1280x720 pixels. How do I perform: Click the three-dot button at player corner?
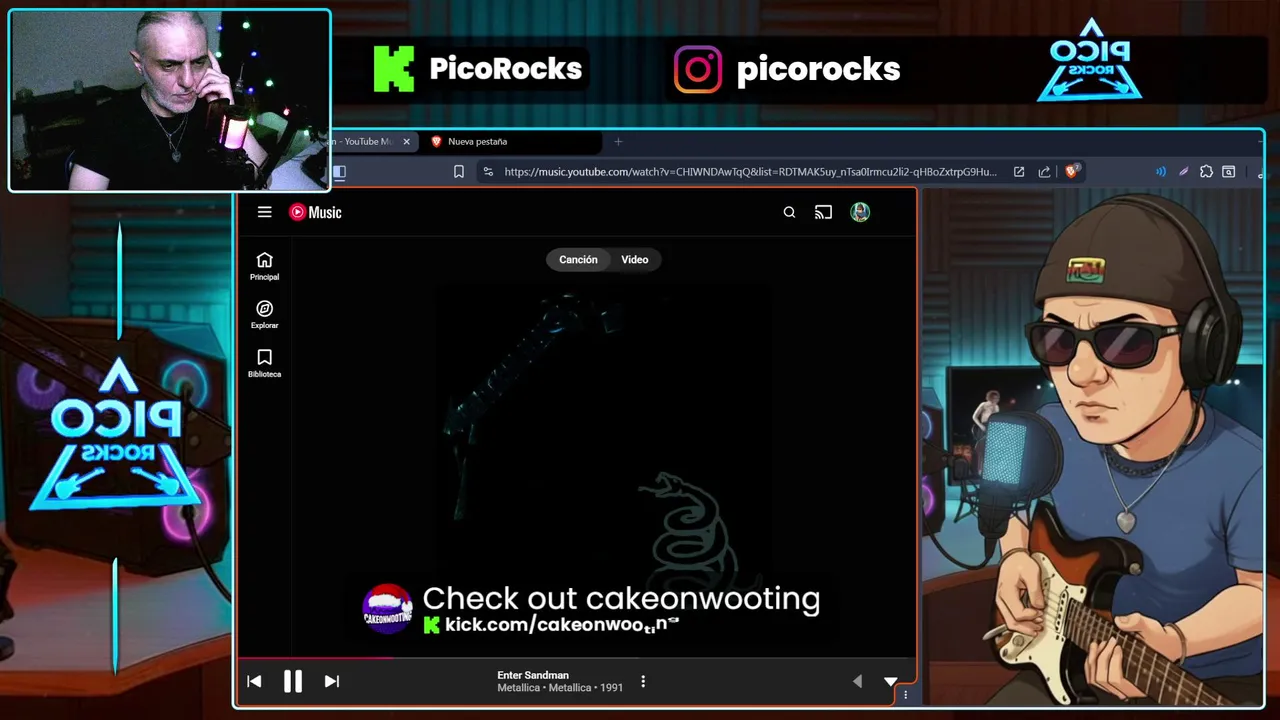[x=906, y=695]
